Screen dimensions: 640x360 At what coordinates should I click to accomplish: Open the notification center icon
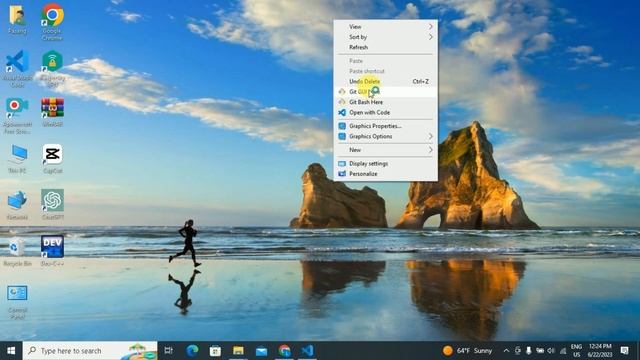coord(624,351)
